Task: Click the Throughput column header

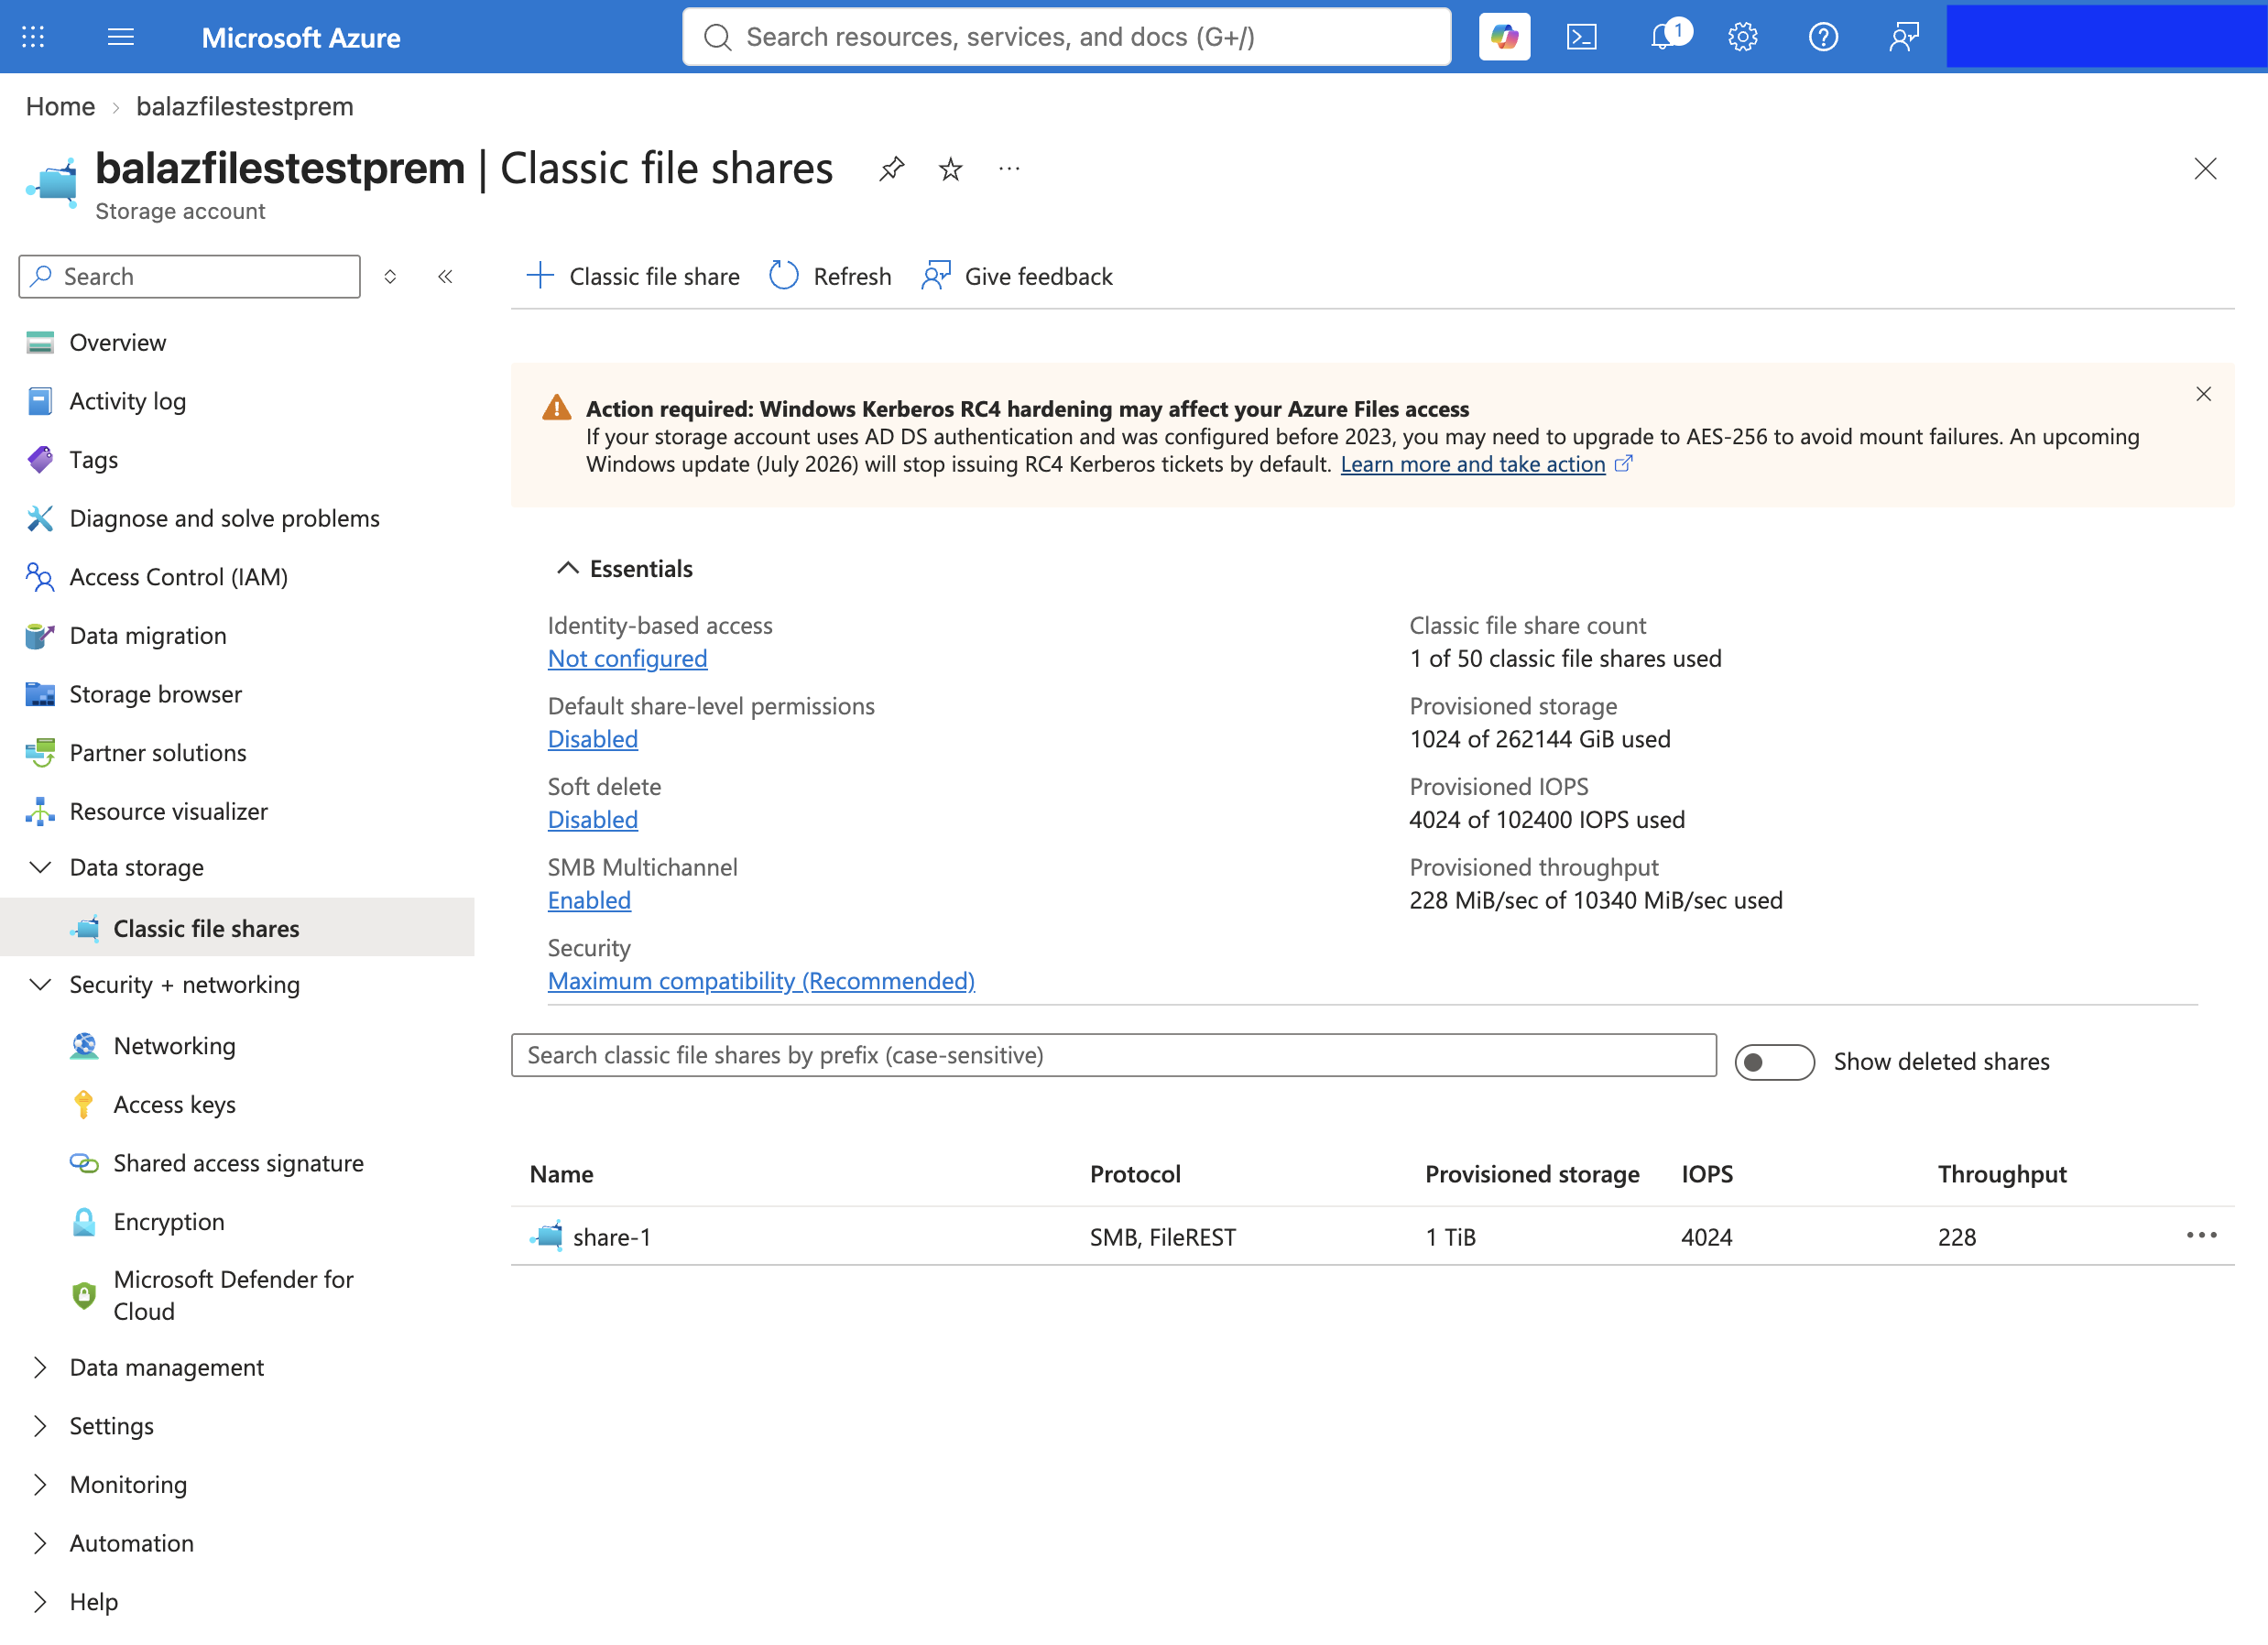Action: pyautogui.click(x=2002, y=1175)
